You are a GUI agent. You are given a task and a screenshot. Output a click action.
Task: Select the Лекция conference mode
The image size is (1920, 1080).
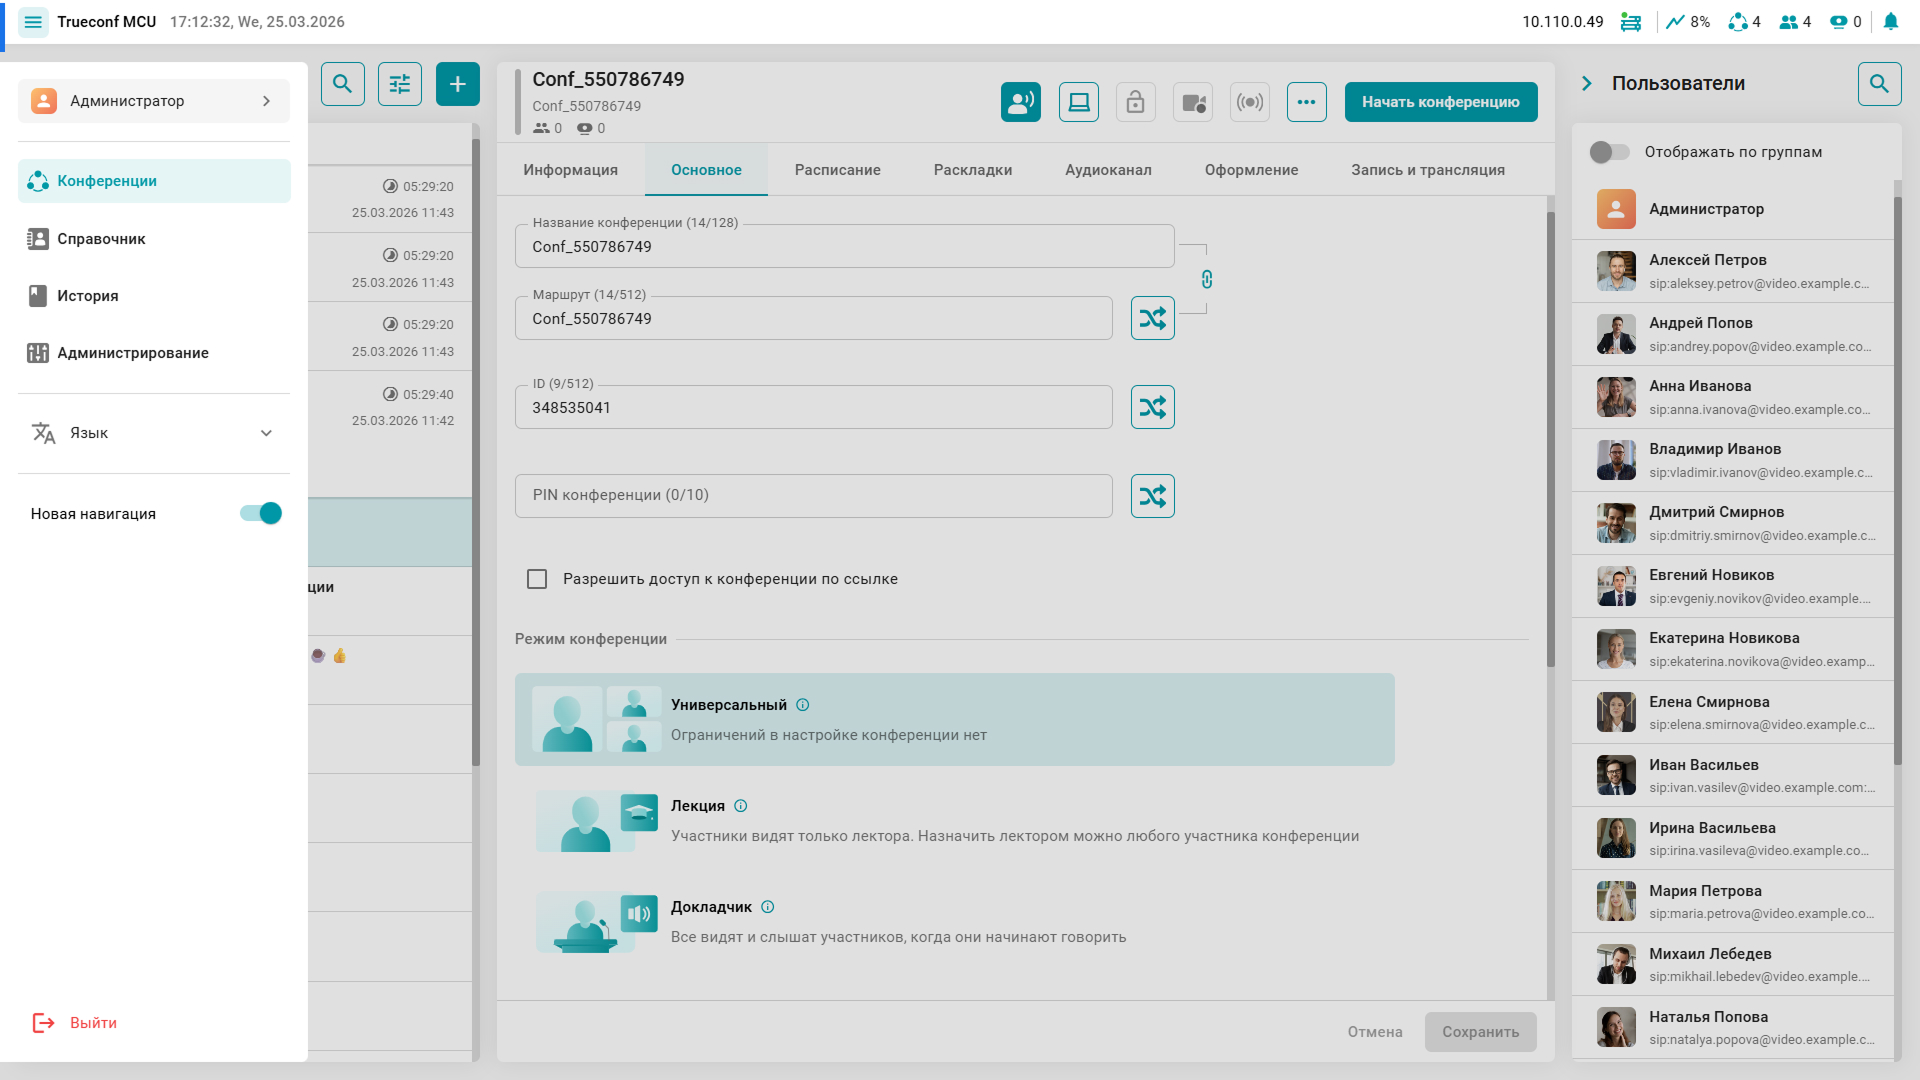955,821
